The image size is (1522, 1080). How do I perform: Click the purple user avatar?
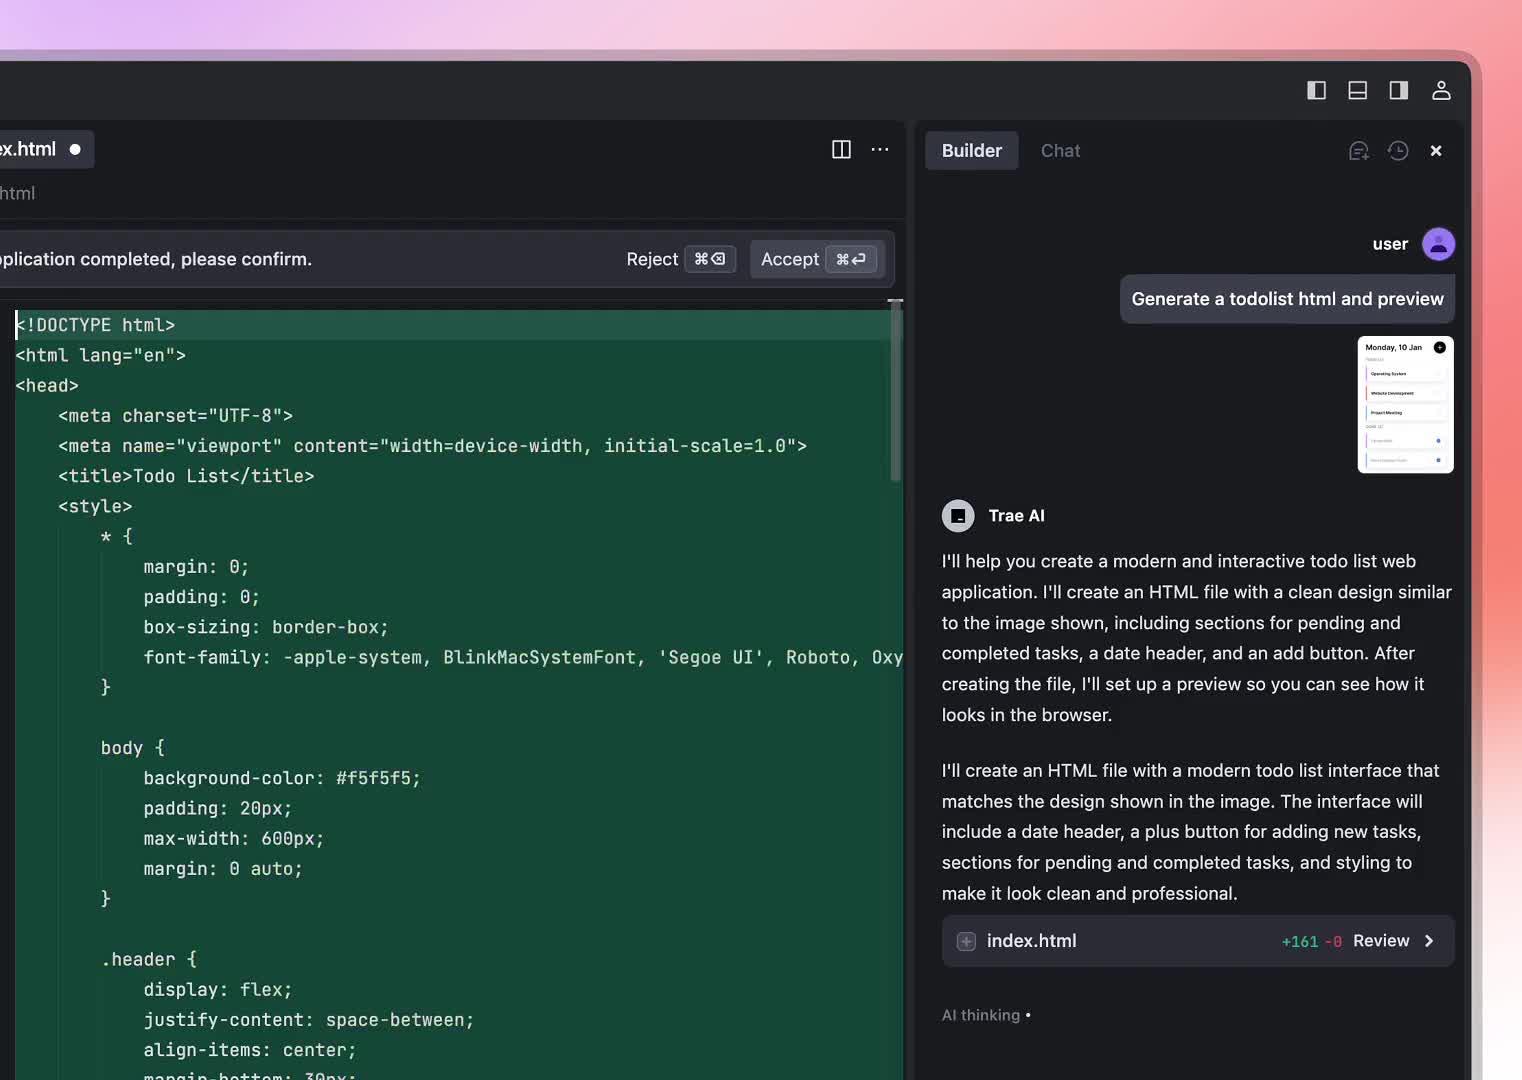[1438, 244]
